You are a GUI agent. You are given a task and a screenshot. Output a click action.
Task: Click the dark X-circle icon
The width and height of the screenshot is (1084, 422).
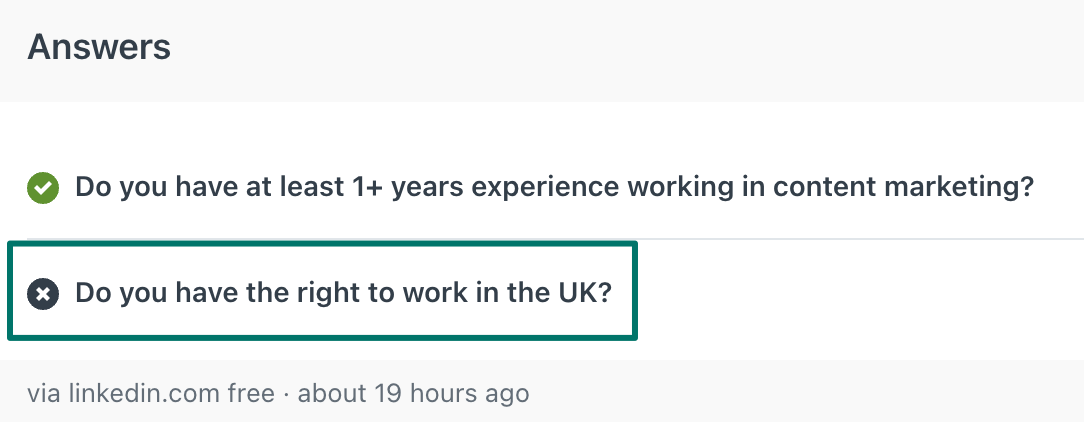point(43,294)
